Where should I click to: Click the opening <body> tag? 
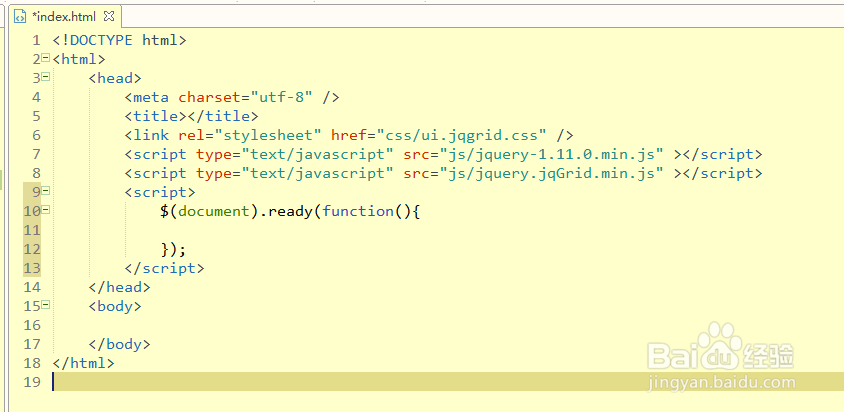[x=115, y=306]
